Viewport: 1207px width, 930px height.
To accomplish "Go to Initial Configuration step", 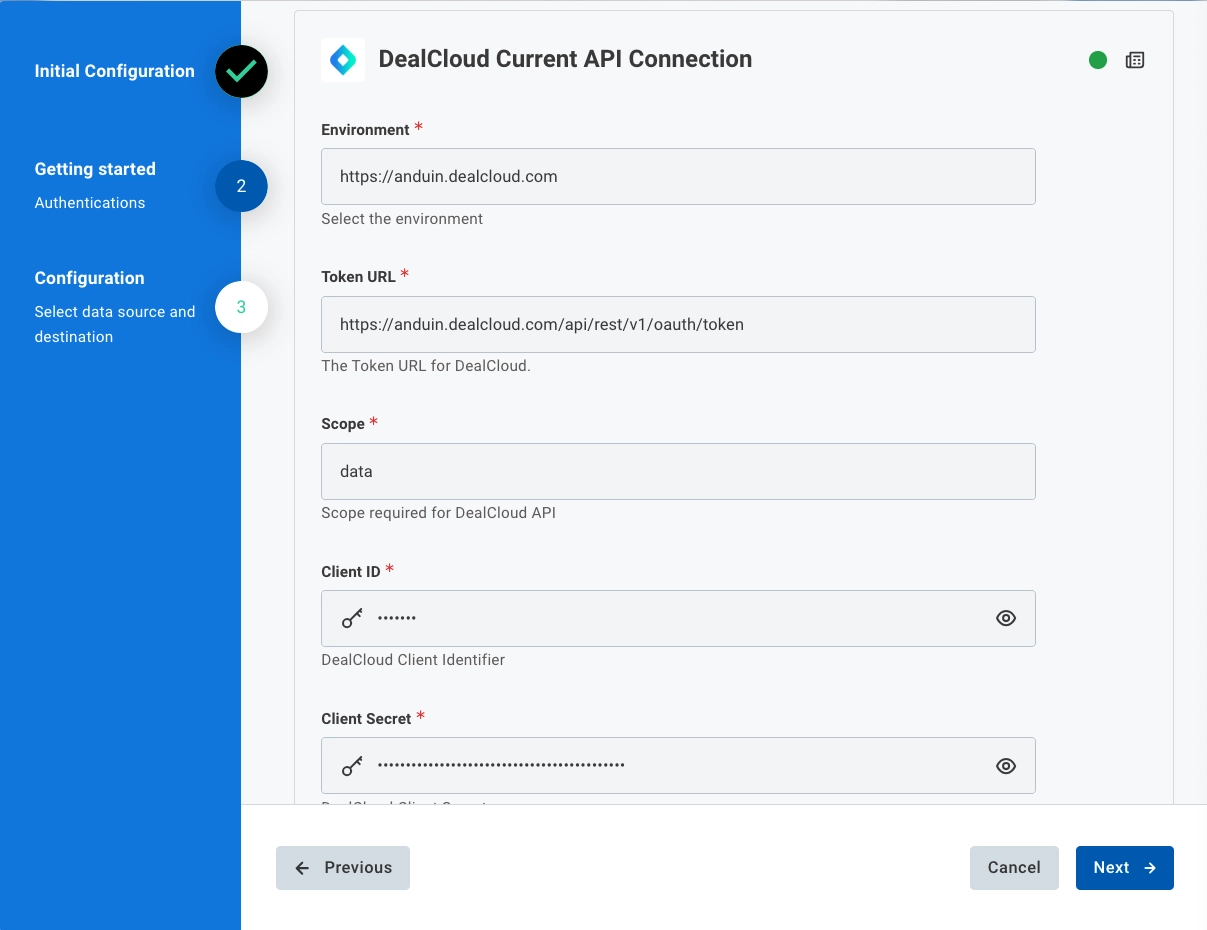I will pos(115,71).
